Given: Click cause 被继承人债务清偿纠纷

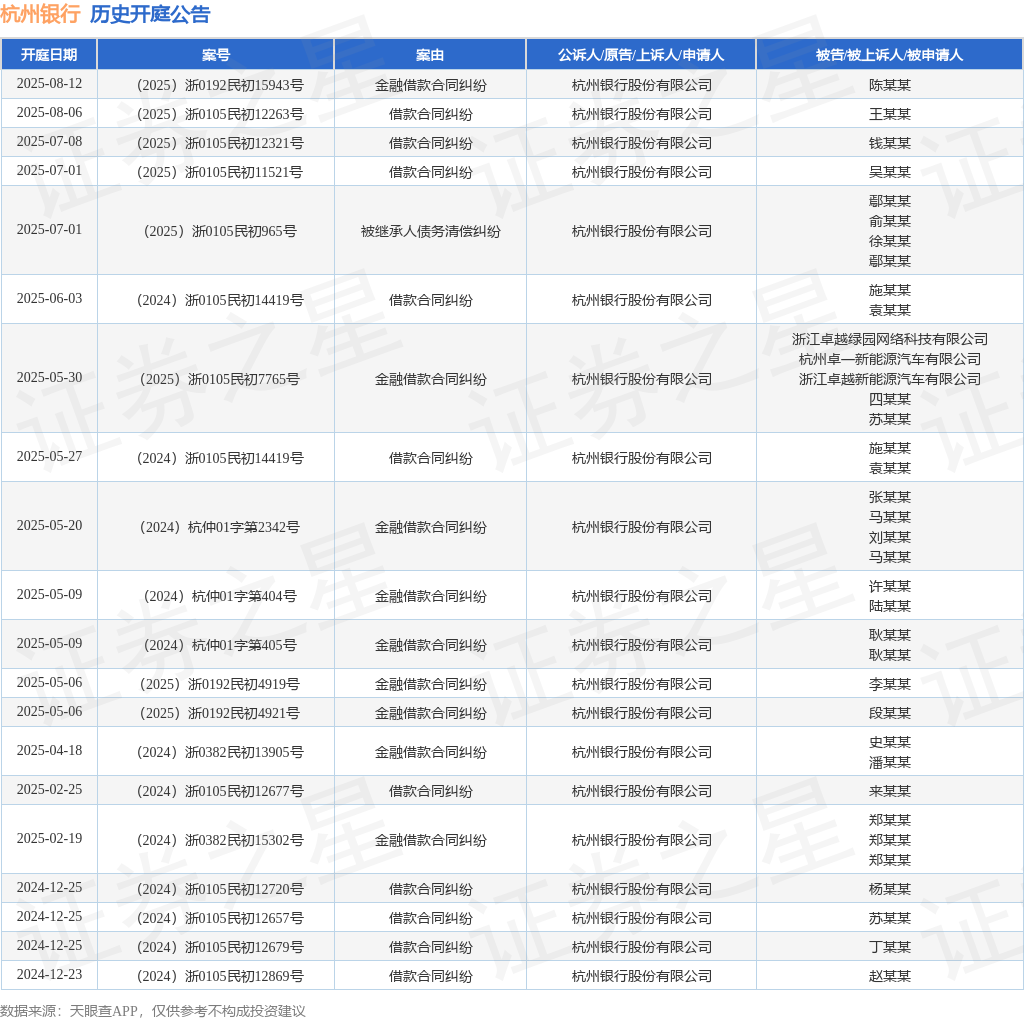Looking at the screenshot, I should (x=430, y=231).
